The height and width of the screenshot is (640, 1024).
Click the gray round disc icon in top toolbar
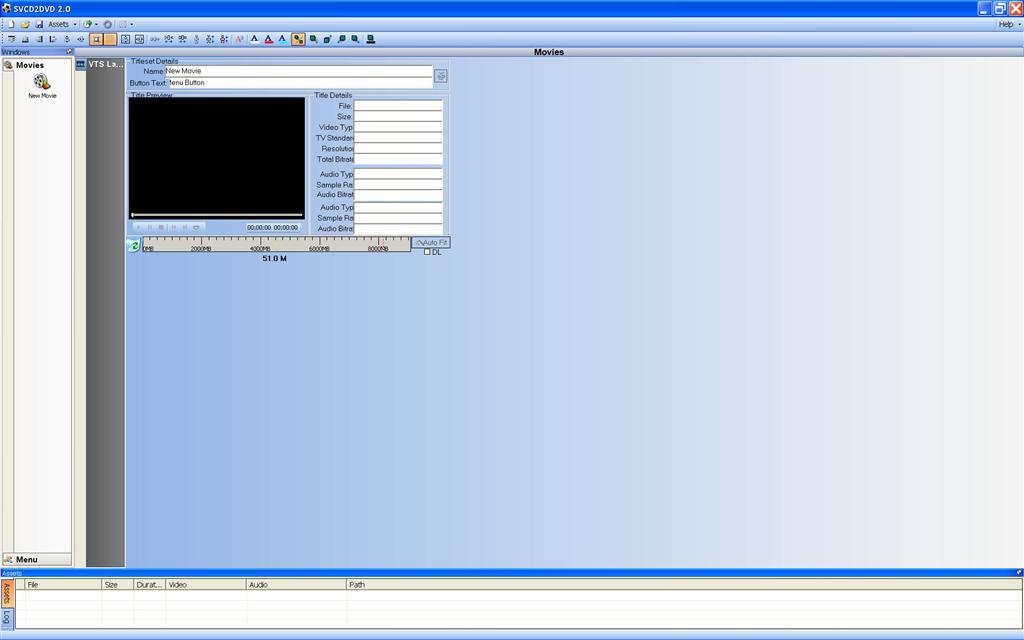pyautogui.click(x=108, y=24)
